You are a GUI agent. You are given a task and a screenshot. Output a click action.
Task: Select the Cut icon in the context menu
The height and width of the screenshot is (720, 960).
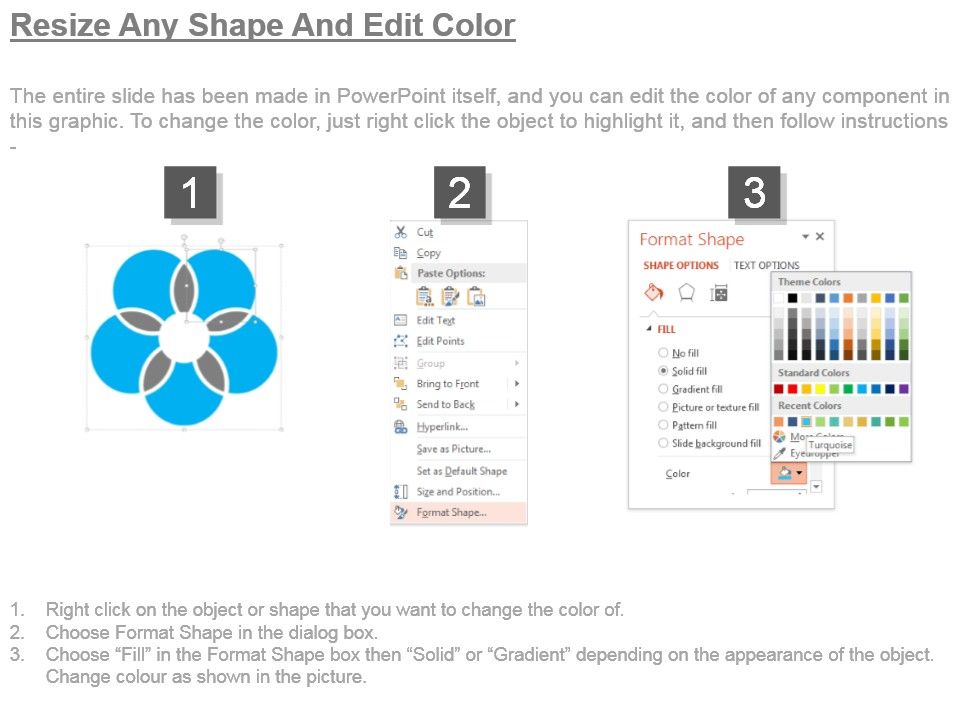(402, 233)
